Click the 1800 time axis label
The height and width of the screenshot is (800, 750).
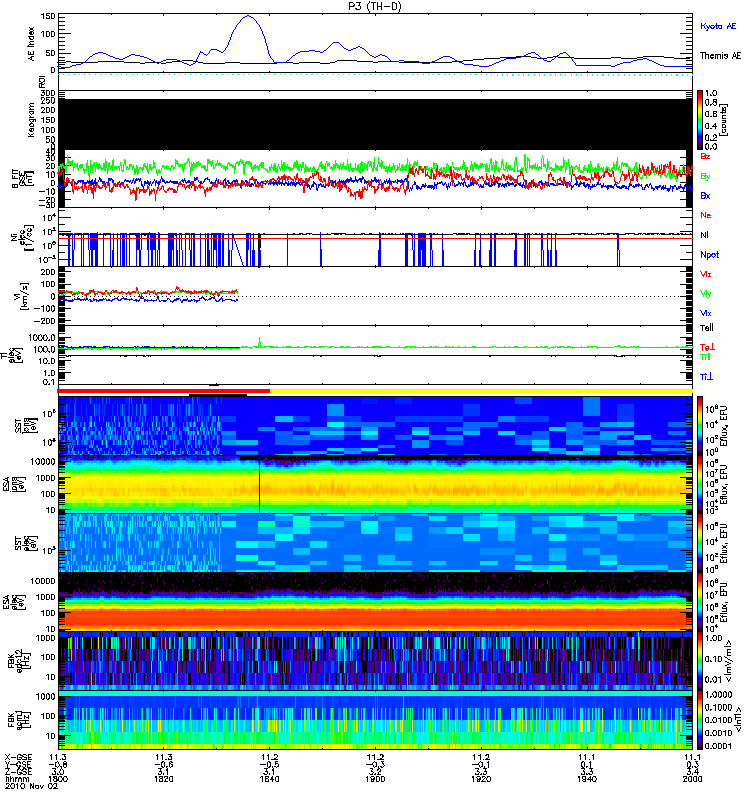[x=58, y=779]
